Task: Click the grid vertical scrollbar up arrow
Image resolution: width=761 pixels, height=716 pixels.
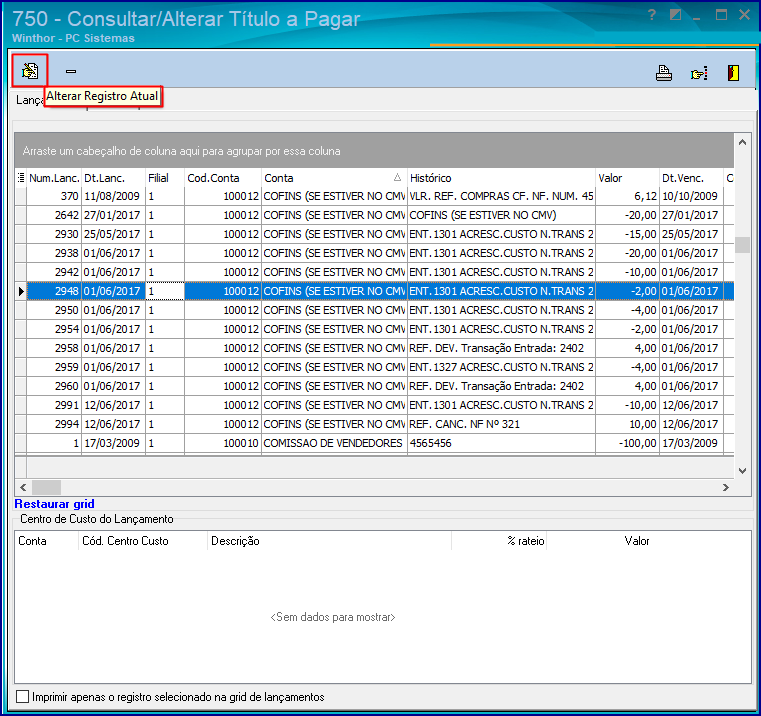Action: pyautogui.click(x=742, y=142)
